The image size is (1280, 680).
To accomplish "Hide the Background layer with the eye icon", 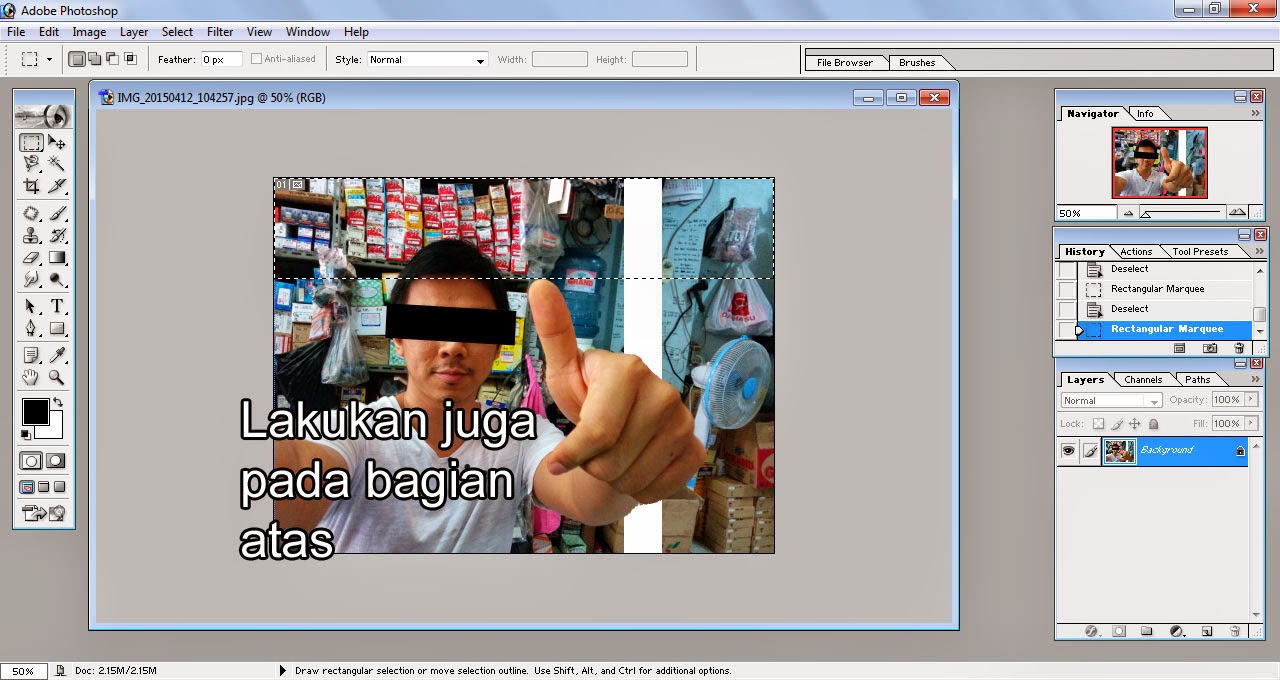I will coord(1068,451).
